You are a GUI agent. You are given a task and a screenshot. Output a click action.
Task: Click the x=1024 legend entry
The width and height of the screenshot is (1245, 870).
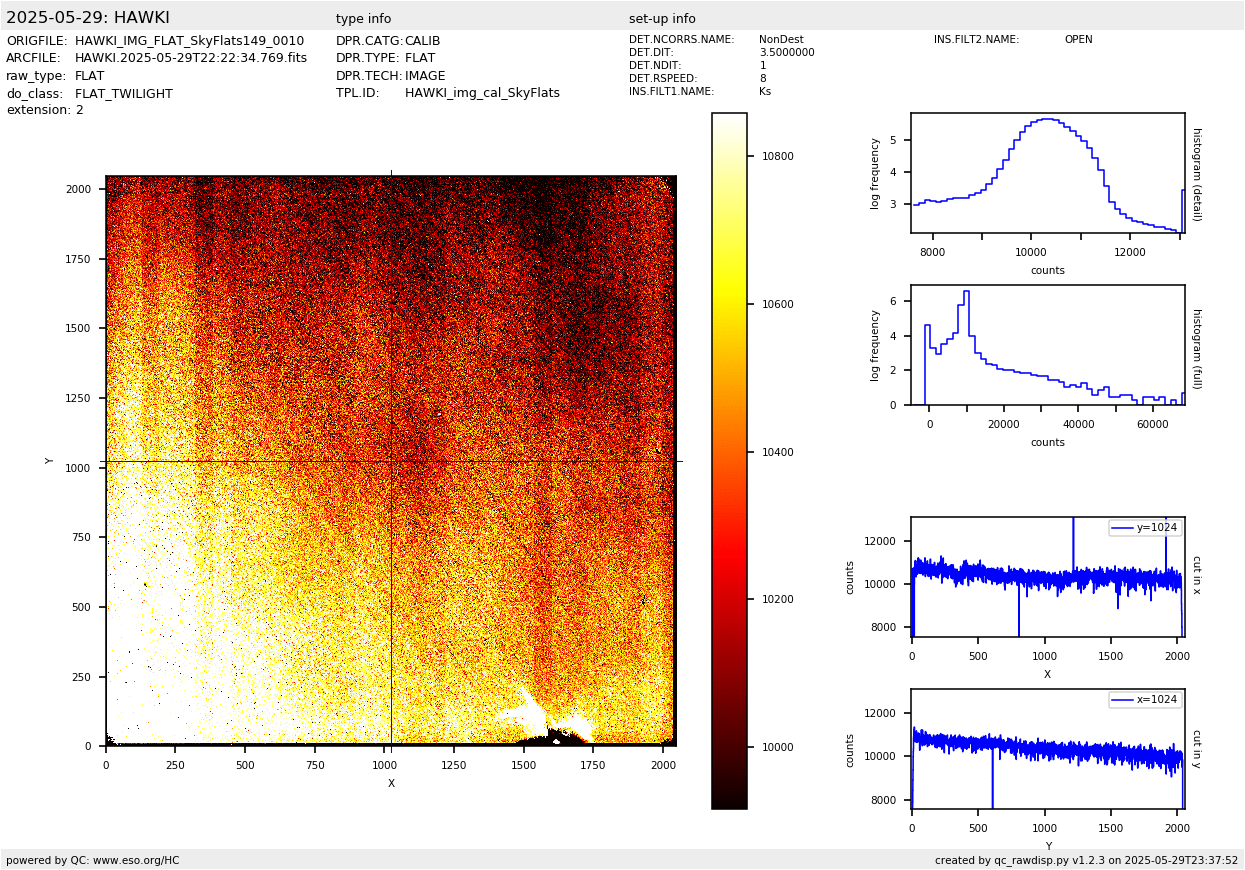coord(1145,700)
